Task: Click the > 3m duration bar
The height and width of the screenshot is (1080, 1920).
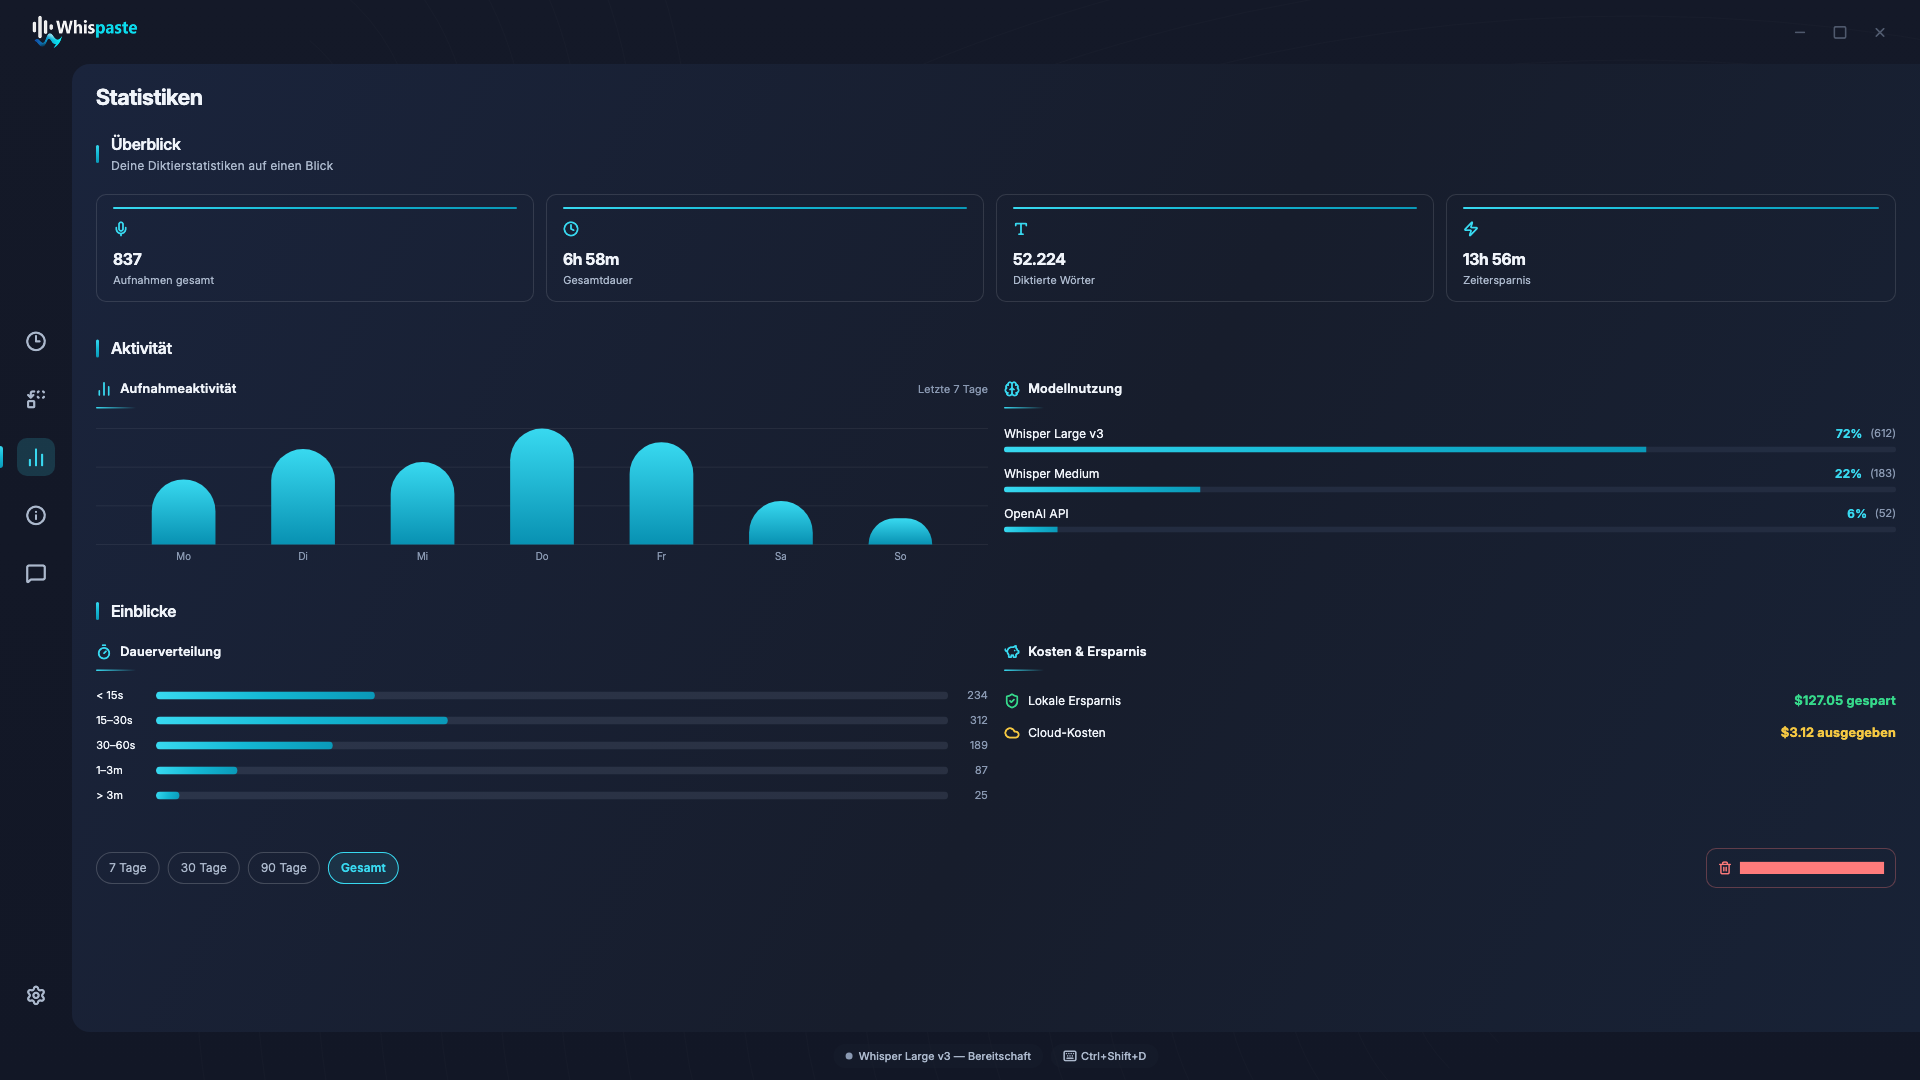Action: click(x=552, y=795)
